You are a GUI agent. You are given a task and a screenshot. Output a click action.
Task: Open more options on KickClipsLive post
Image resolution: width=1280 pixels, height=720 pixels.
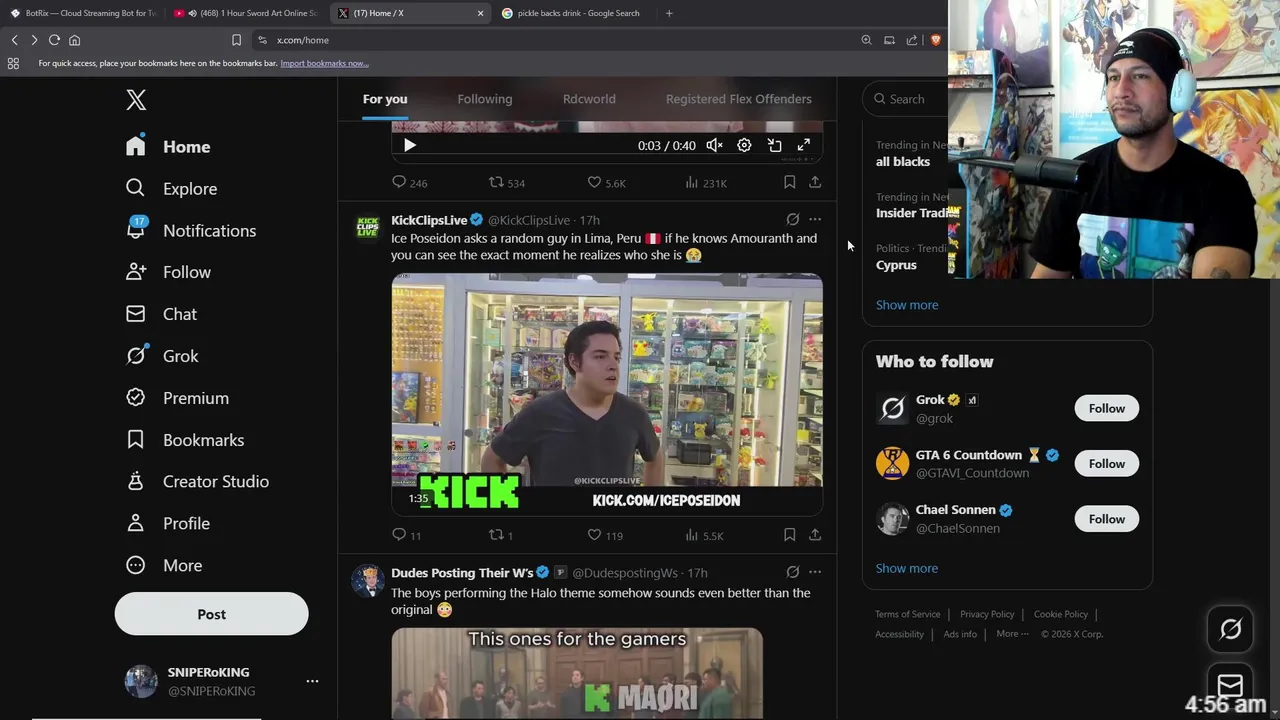[x=815, y=220]
